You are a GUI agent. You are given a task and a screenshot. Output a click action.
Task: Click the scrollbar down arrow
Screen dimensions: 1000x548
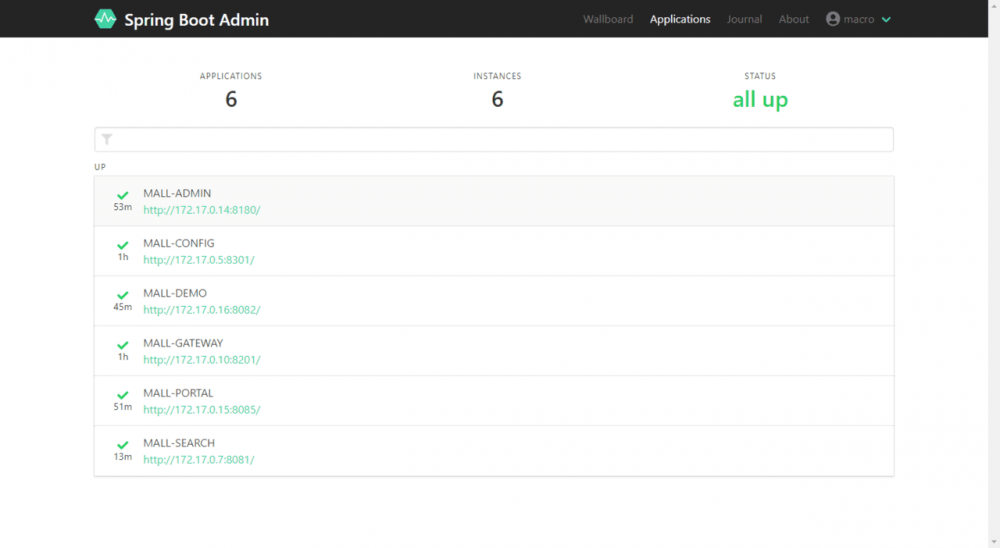click(994, 542)
